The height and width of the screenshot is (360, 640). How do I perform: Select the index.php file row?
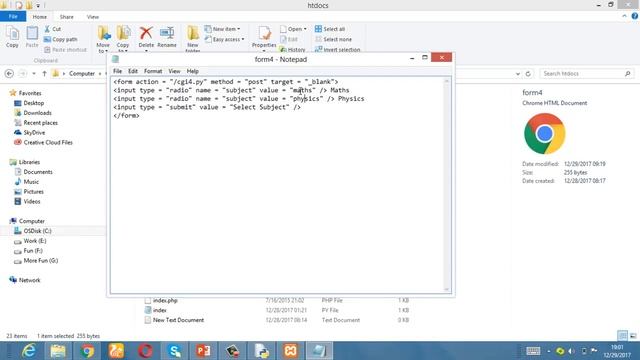coord(276,300)
